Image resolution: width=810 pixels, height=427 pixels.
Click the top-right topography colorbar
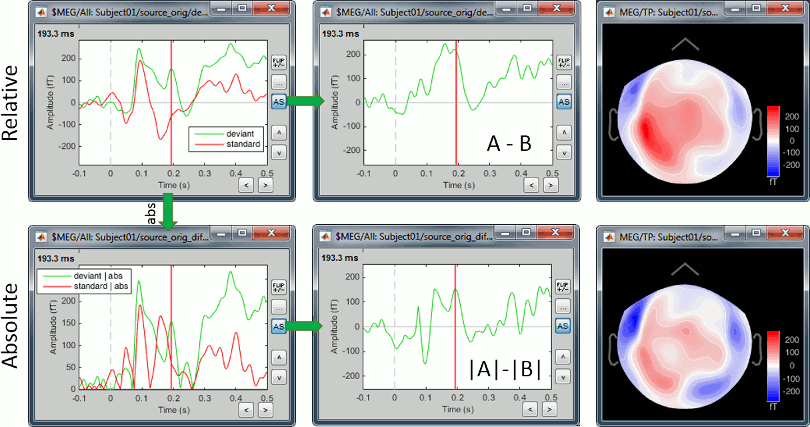pyautogui.click(x=772, y=138)
